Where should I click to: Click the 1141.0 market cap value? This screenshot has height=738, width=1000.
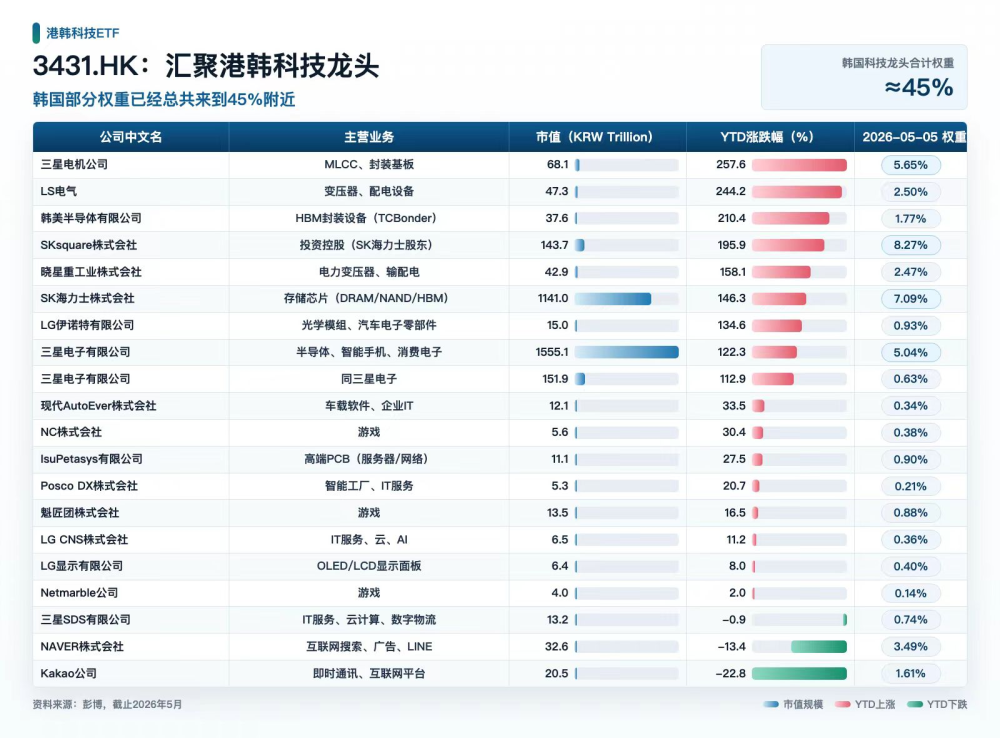[552, 298]
